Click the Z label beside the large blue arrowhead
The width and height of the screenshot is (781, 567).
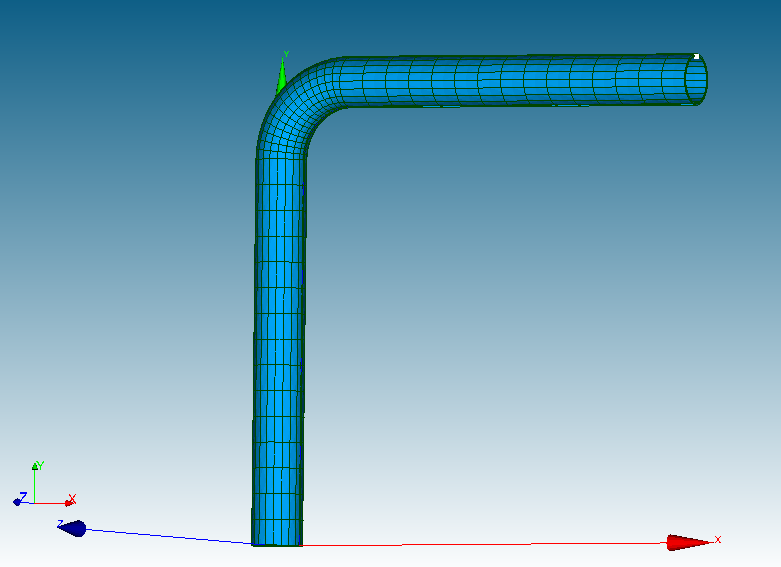[60, 523]
